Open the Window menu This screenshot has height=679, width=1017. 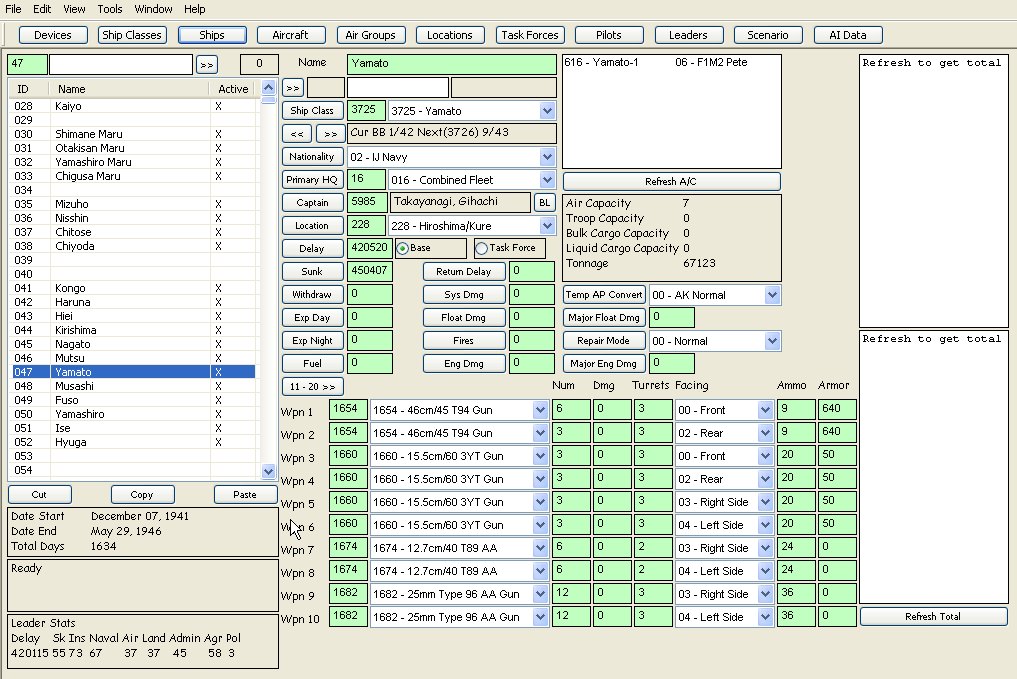pos(152,9)
